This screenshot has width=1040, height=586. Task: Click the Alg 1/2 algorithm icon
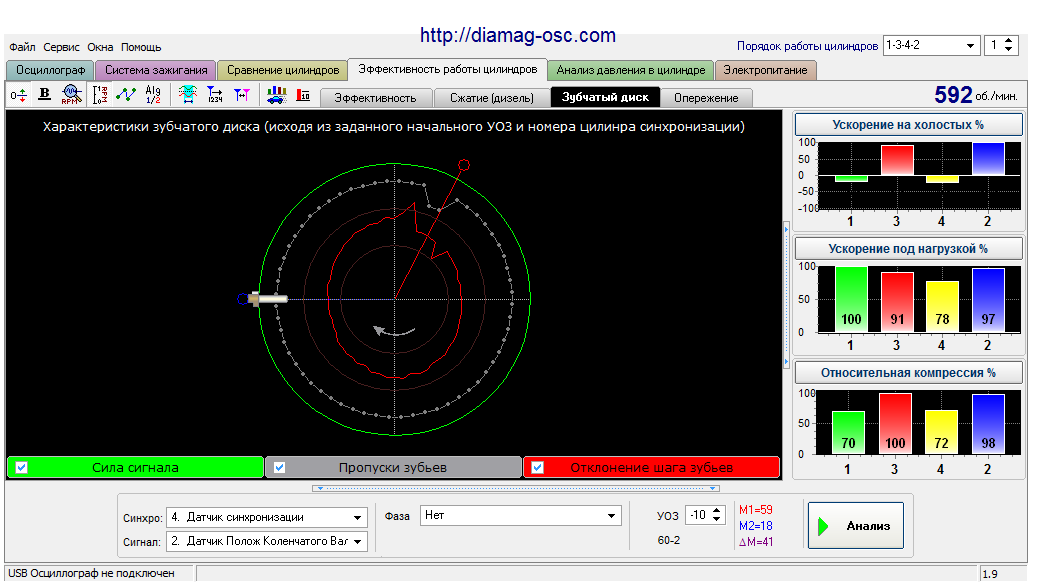pos(153,95)
